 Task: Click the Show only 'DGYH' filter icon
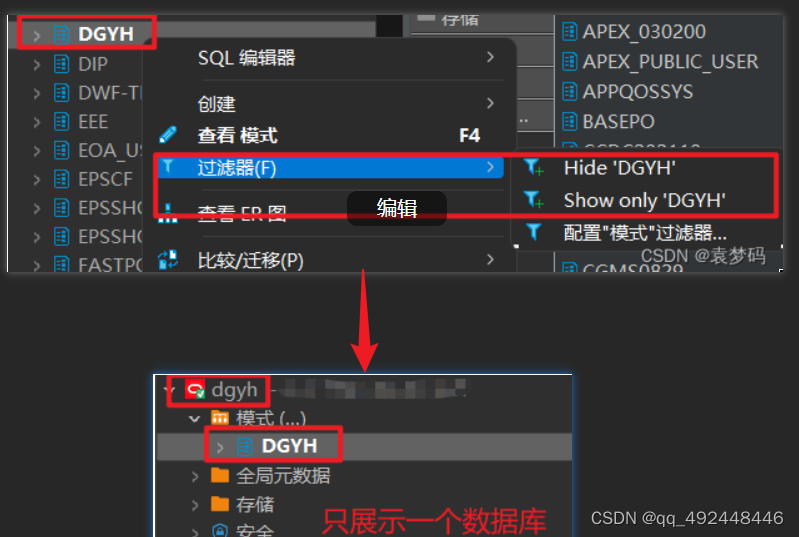[x=534, y=199]
